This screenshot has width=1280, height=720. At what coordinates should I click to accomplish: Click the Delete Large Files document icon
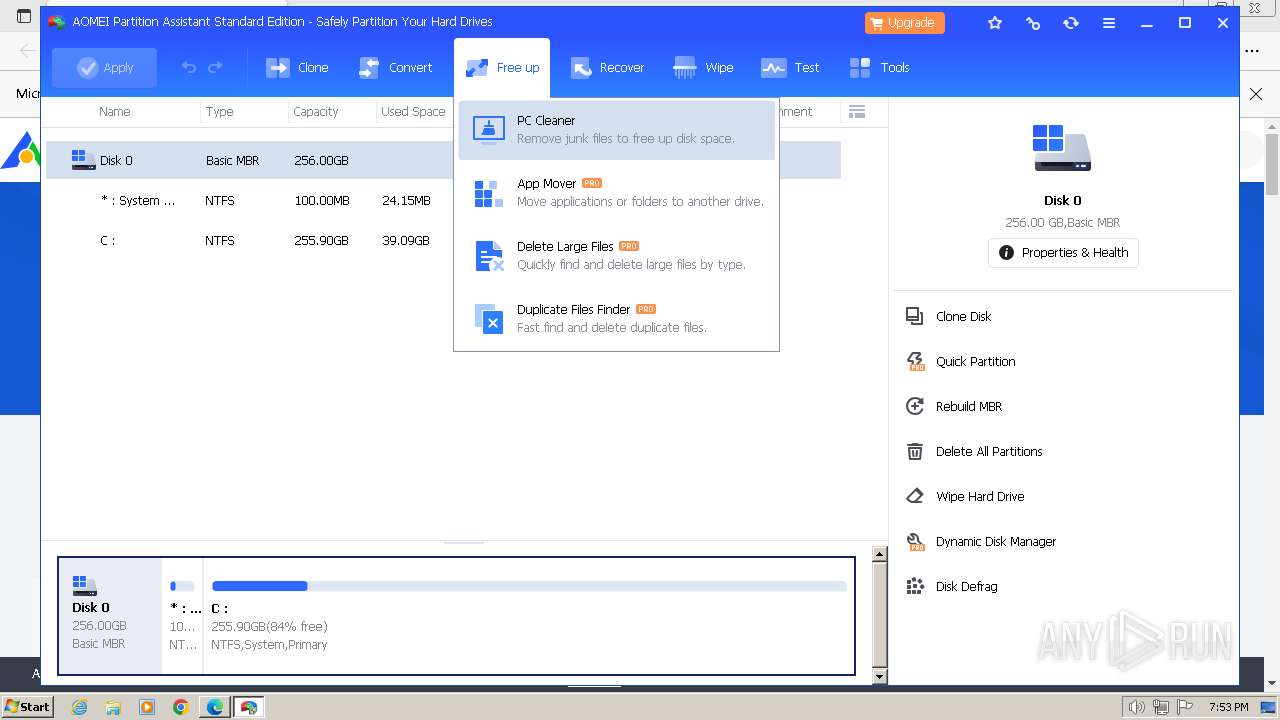point(489,256)
